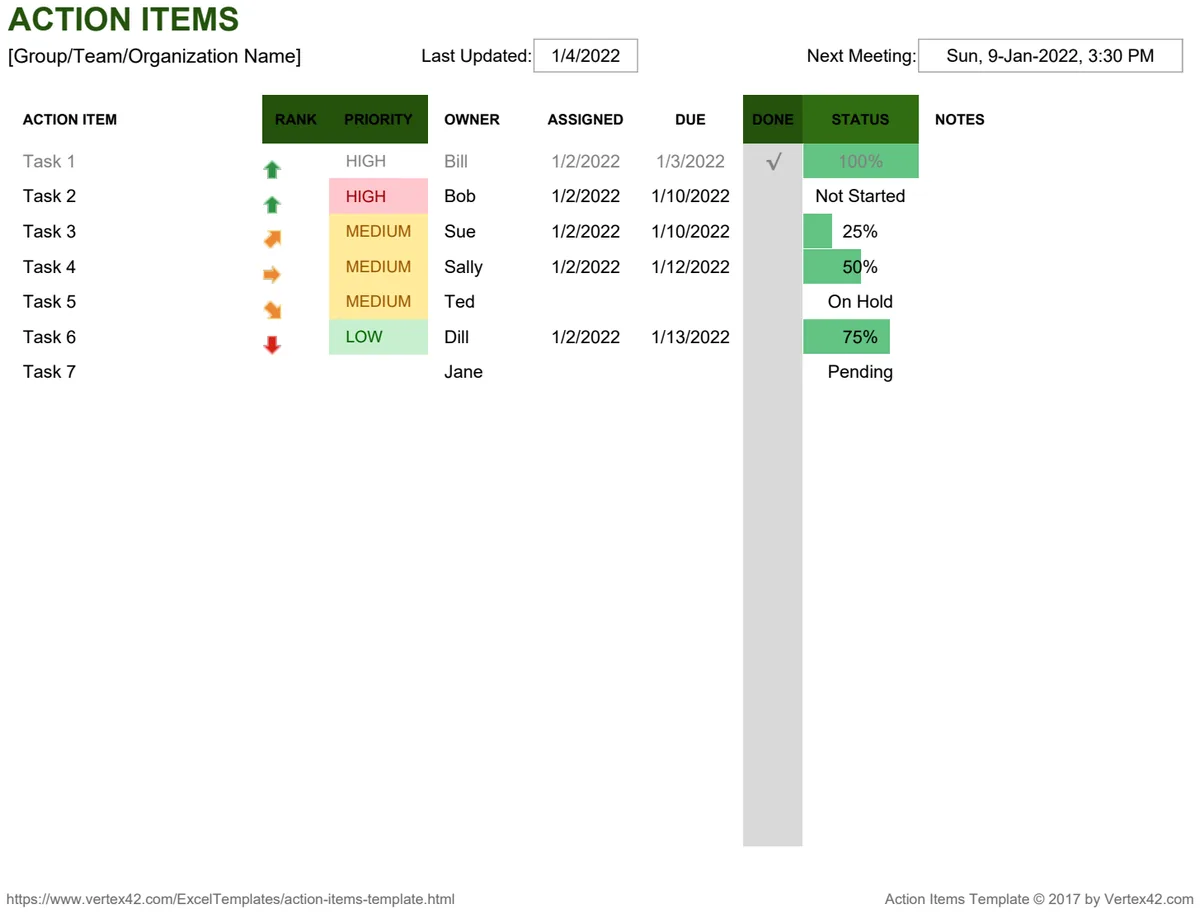
Task: Select the MEDIUM priority cell for Task 3
Action: point(378,232)
